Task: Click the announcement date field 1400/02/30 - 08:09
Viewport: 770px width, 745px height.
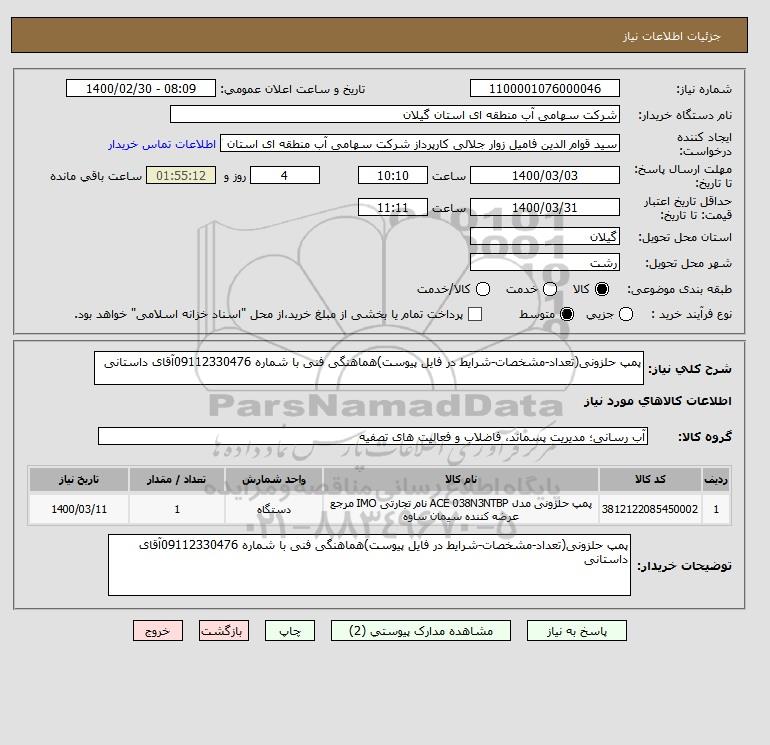Action: pyautogui.click(x=141, y=88)
